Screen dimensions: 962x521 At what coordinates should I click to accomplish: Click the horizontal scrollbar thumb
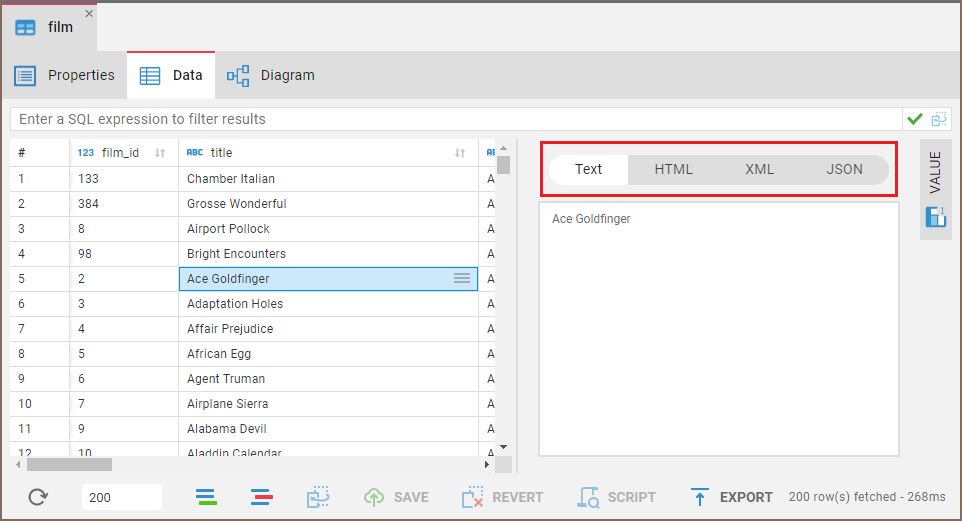coord(69,465)
